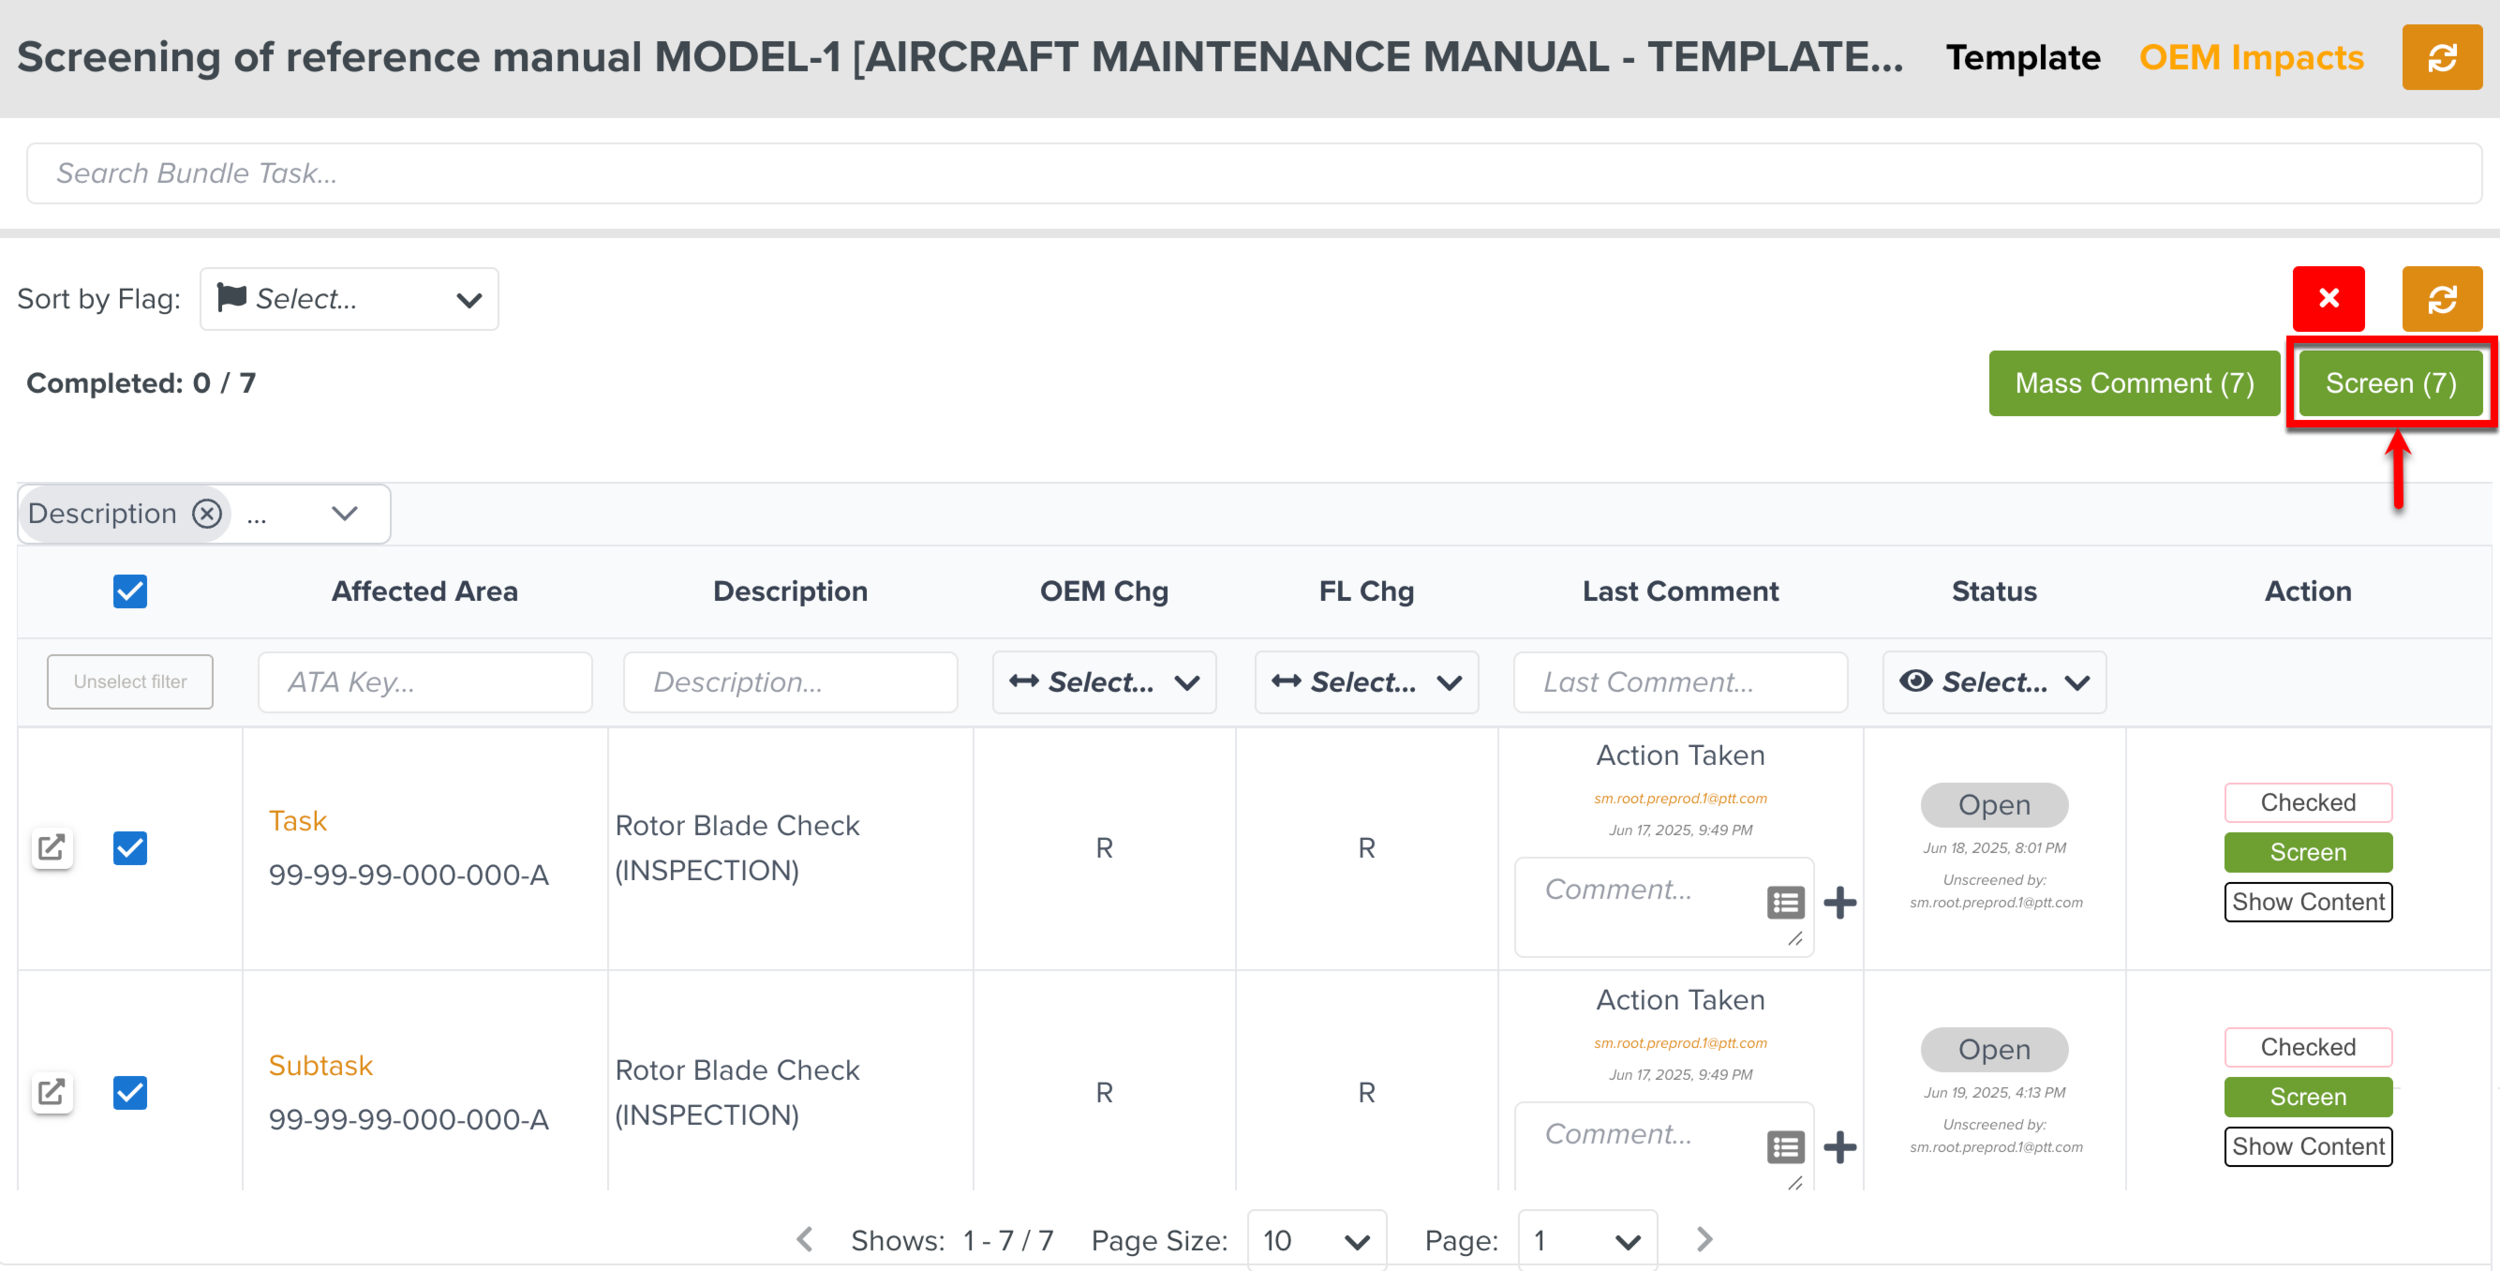Uncheck the Task row checkbox
This screenshot has height=1271, width=2500.
[x=130, y=848]
